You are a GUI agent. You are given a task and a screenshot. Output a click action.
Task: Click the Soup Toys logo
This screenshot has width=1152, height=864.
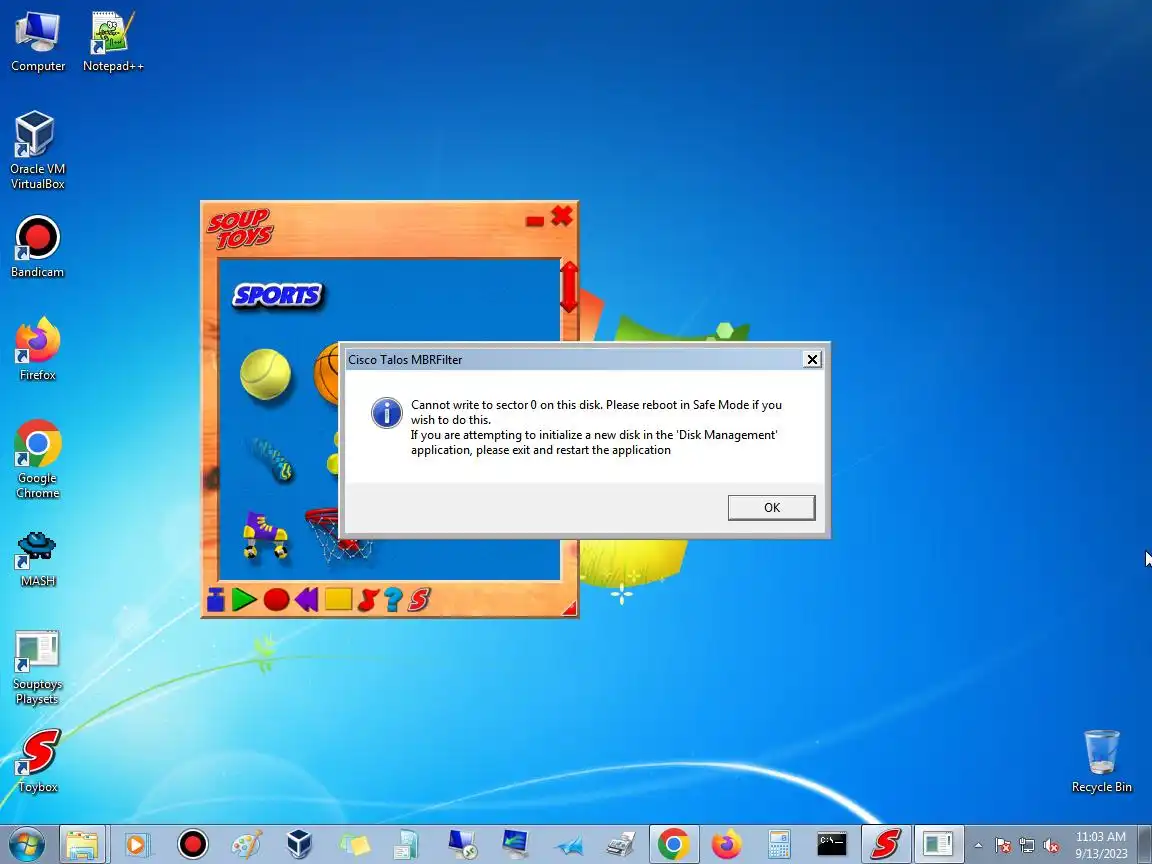click(x=240, y=229)
